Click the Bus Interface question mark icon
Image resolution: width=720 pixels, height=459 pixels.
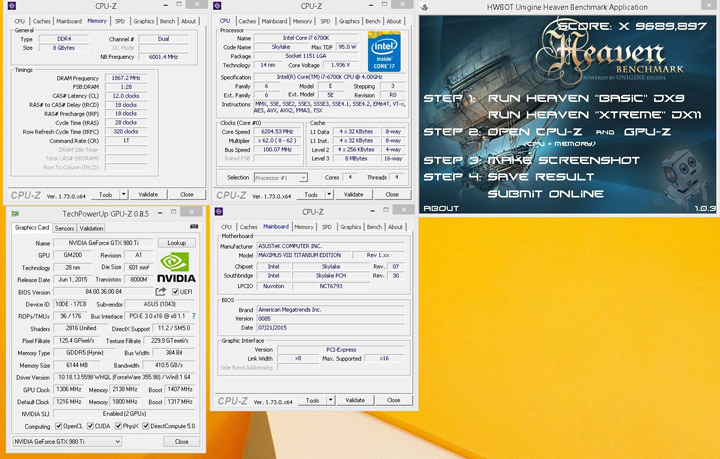point(194,316)
